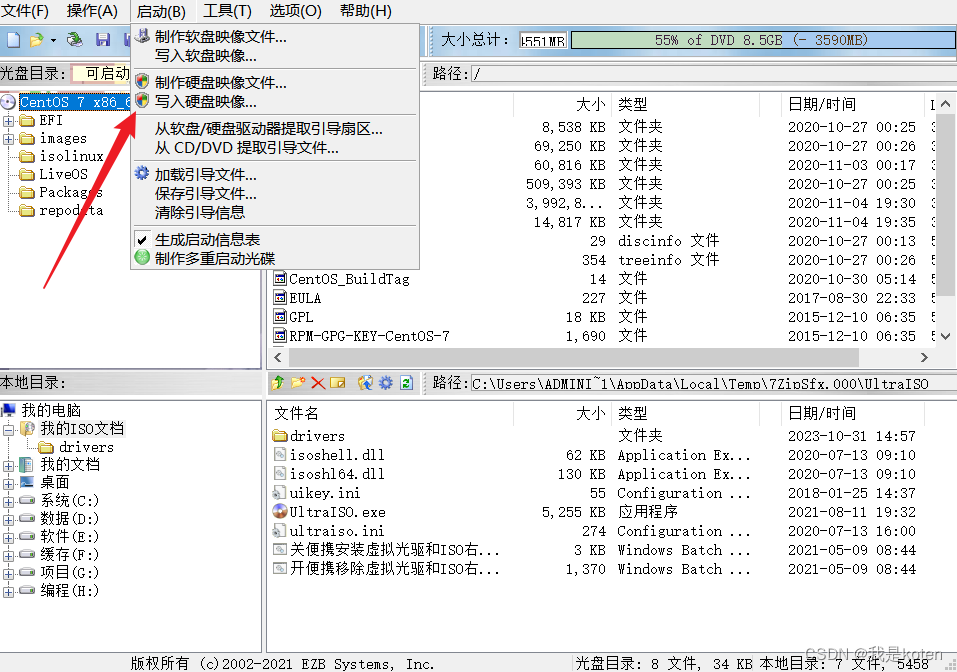Viewport: 957px width, 672px height.
Task: Click the shield icon beside 制作硬盘映像文件
Action: coord(142,81)
